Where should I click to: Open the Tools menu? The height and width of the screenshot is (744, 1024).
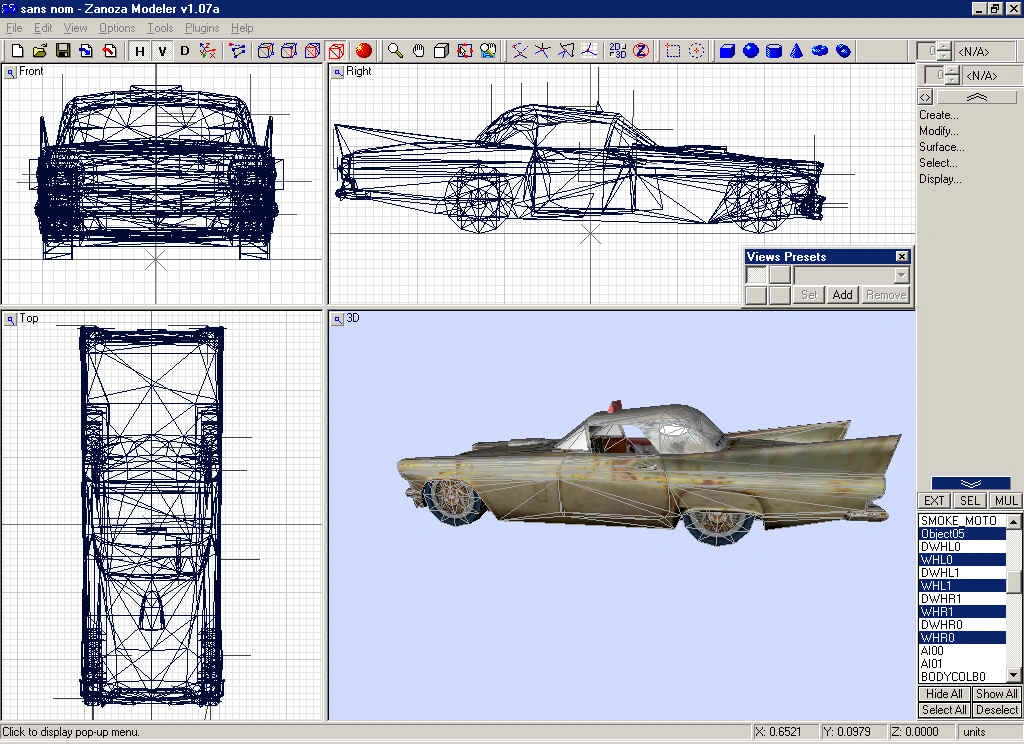160,28
